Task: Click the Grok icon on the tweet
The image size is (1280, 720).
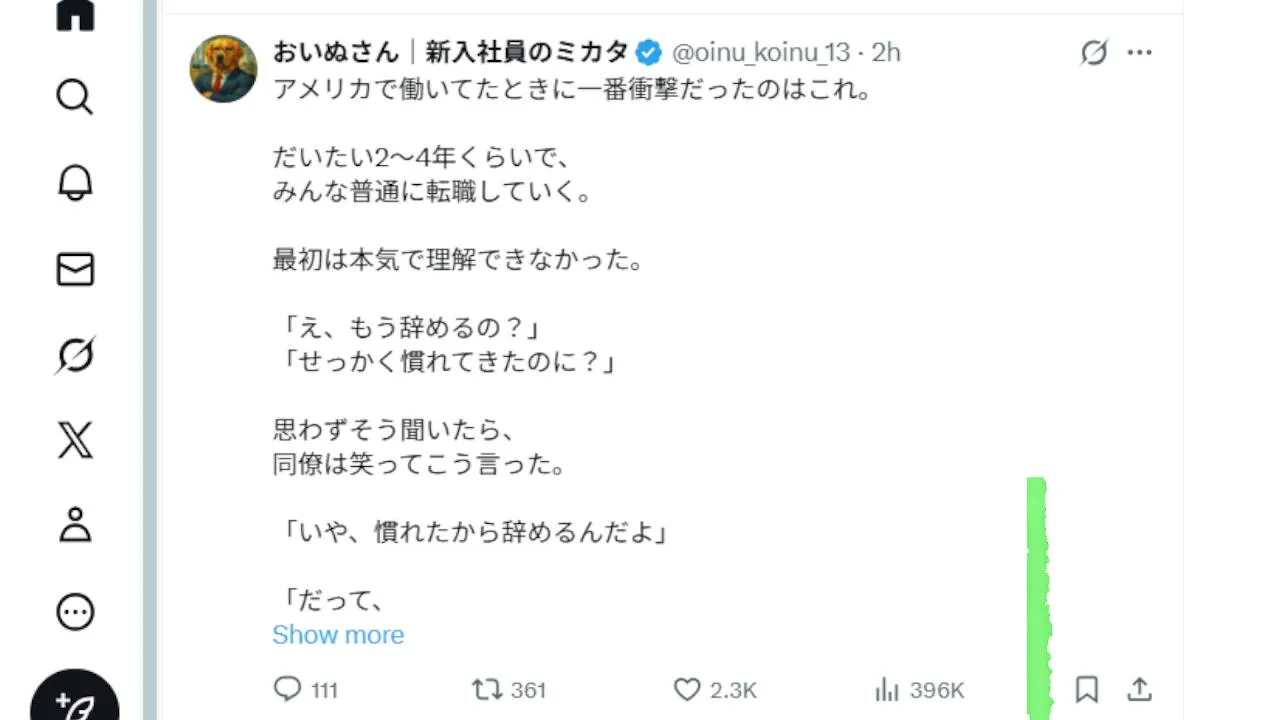Action: click(x=1094, y=52)
